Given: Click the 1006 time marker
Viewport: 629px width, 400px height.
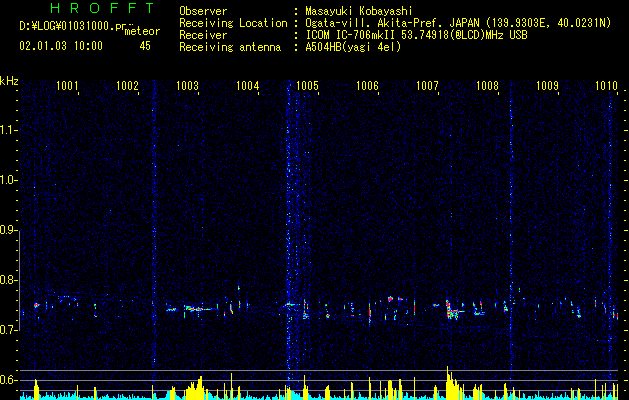Looking at the screenshot, I should click(x=367, y=86).
